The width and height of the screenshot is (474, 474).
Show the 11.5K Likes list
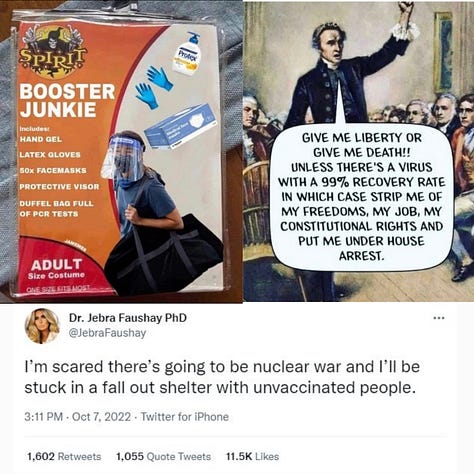pos(252,456)
